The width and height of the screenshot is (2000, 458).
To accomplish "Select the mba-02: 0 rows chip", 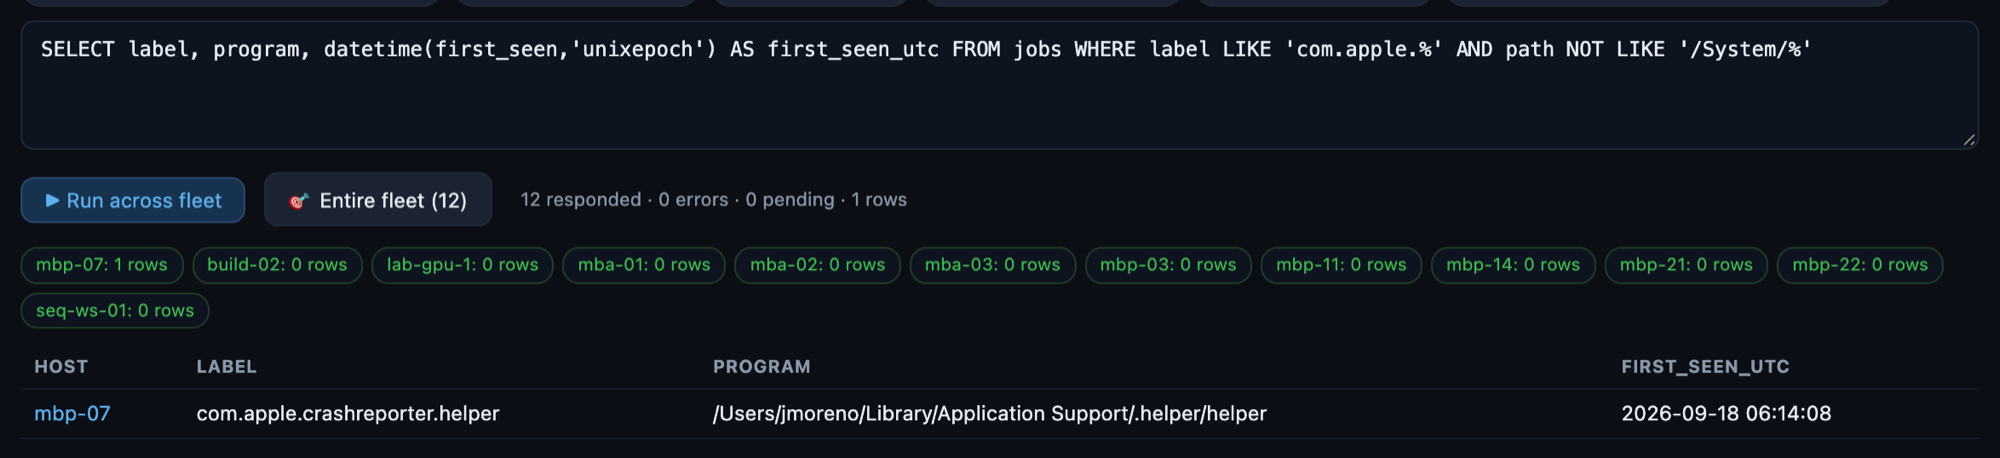I will point(818,265).
